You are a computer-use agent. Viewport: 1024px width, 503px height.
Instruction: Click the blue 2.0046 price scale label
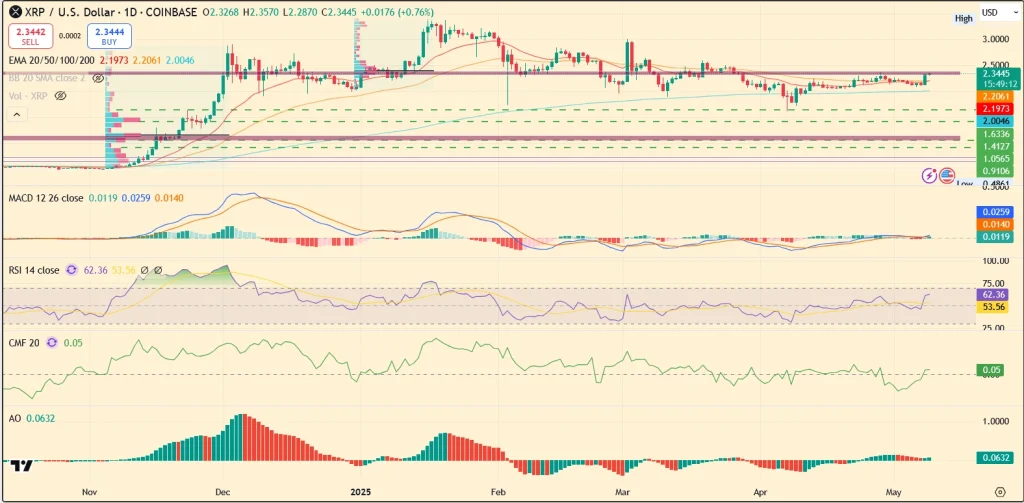994,121
